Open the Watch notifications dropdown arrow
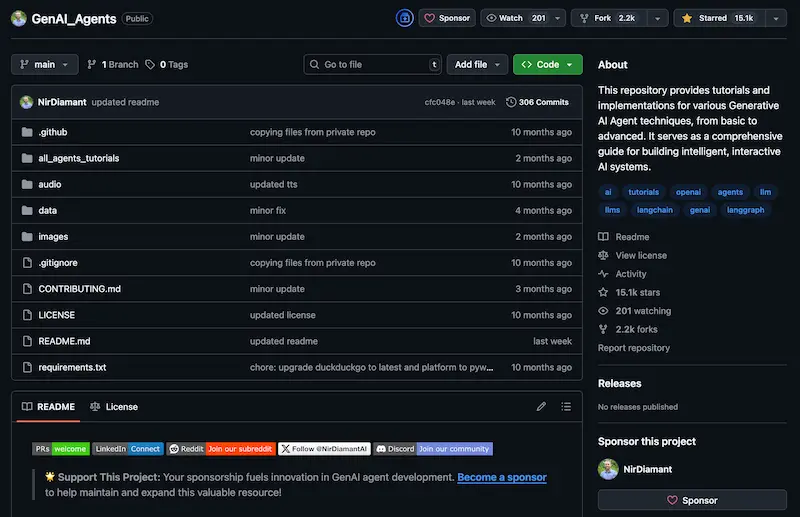800x517 pixels. [558, 18]
